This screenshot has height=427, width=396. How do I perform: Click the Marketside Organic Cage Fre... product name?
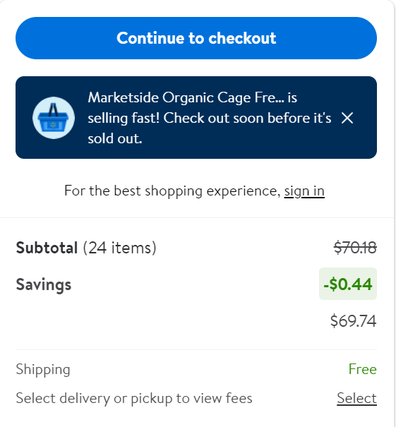pos(186,98)
